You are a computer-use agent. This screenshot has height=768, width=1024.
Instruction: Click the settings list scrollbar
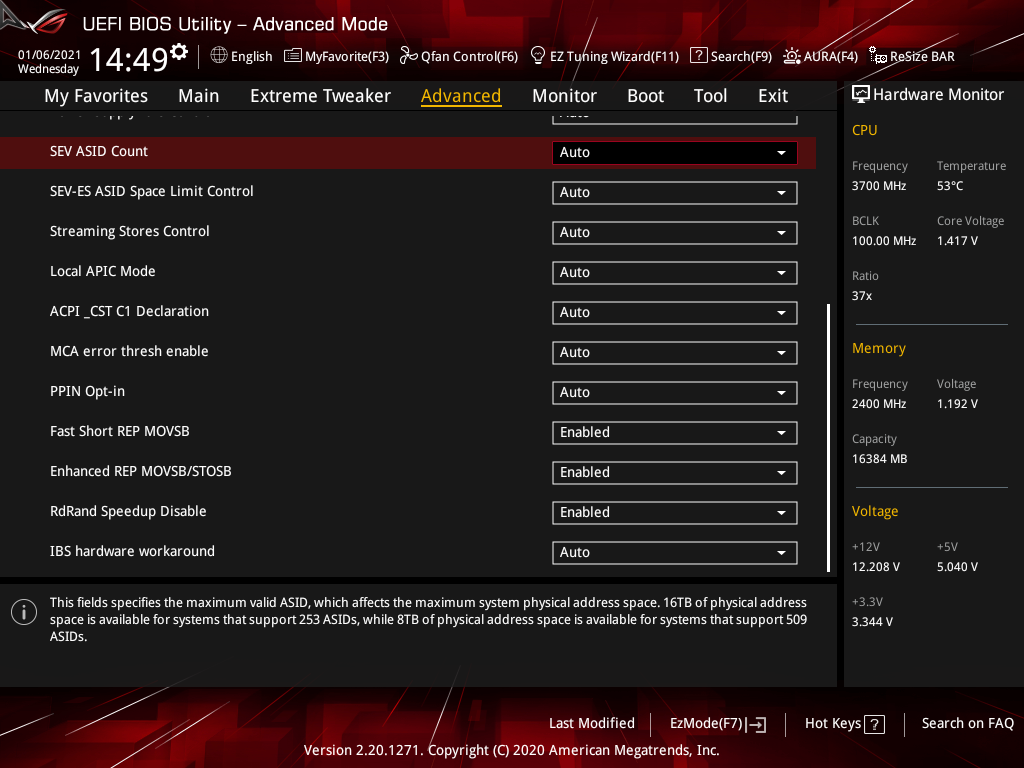(829, 438)
